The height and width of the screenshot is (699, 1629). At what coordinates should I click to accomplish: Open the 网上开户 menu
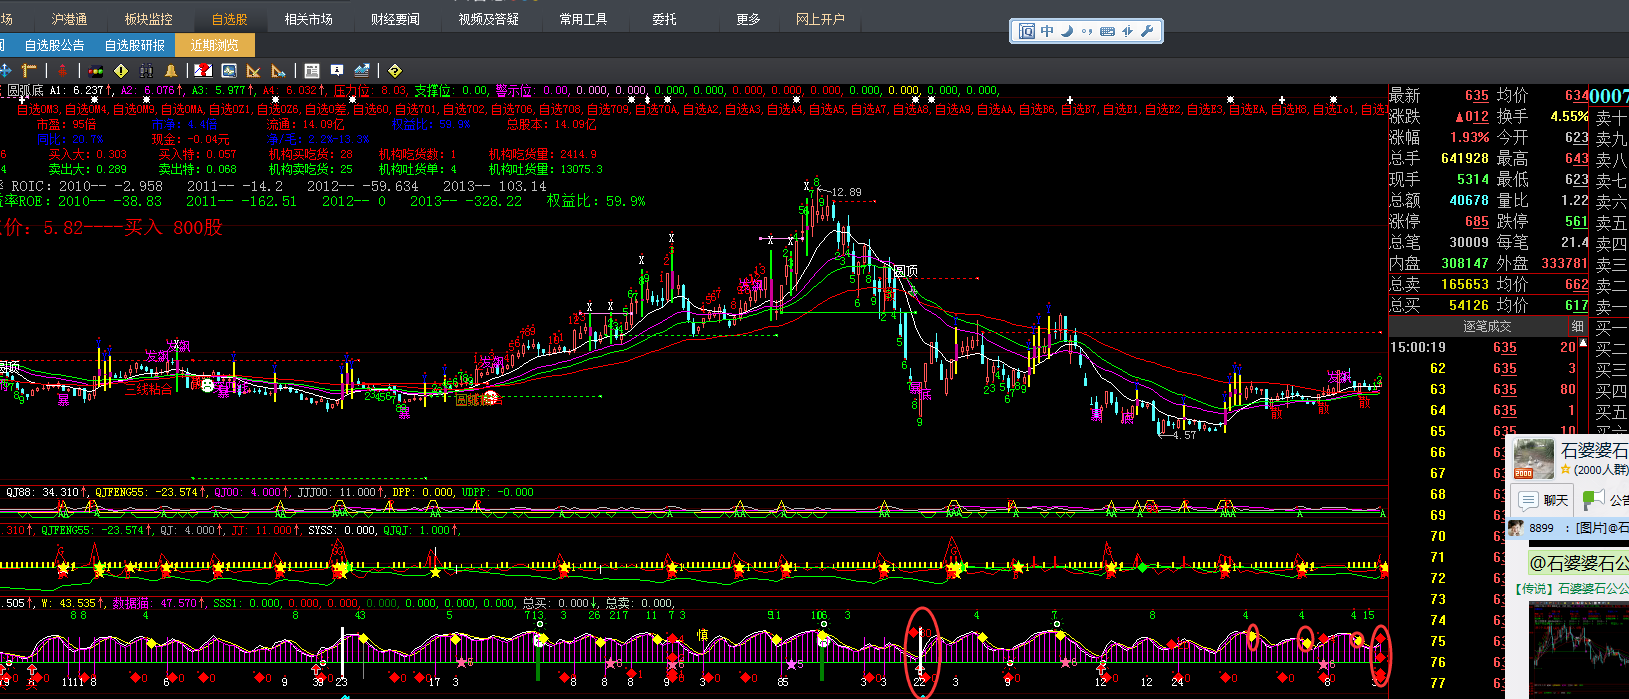tap(820, 19)
